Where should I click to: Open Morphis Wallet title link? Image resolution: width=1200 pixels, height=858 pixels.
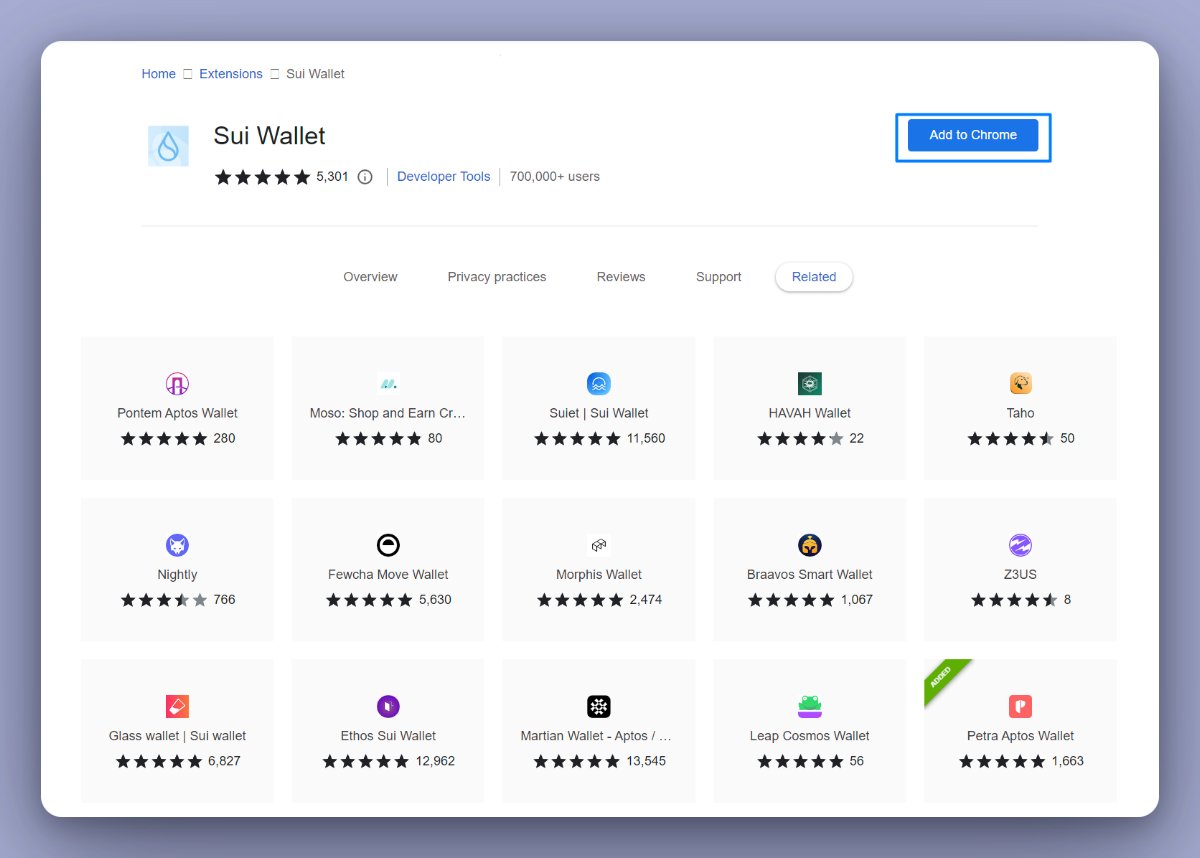(x=599, y=575)
